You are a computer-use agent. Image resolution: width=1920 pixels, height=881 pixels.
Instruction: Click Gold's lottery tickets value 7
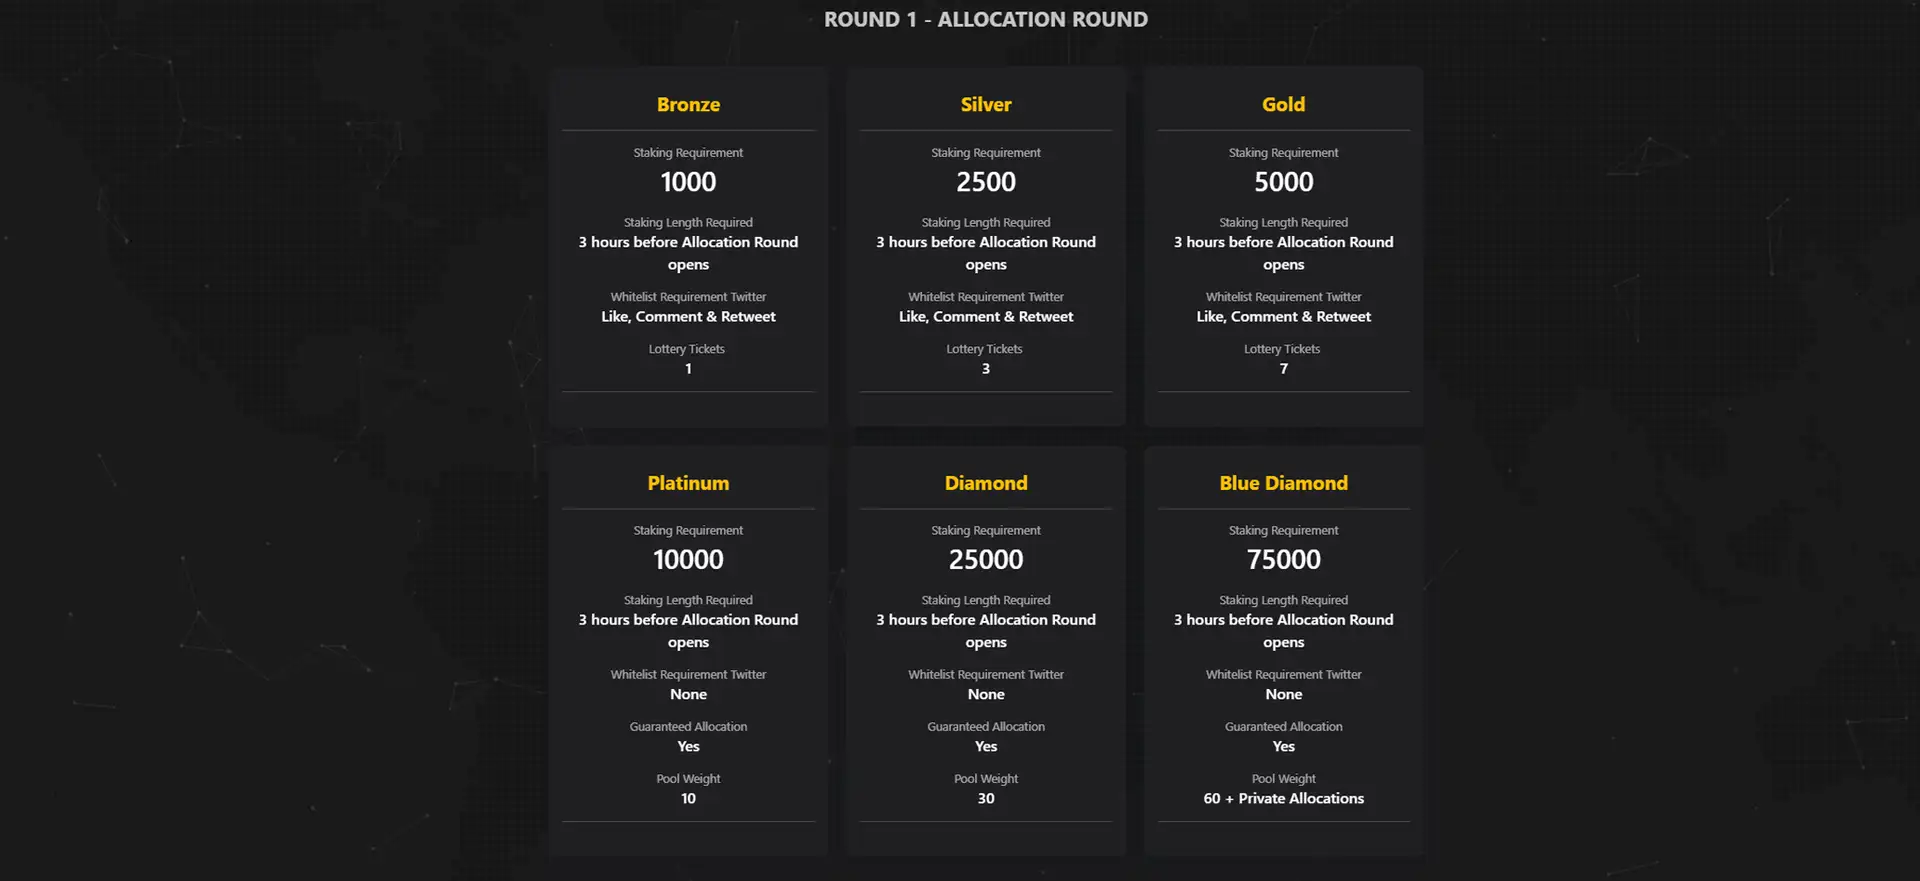pos(1283,369)
